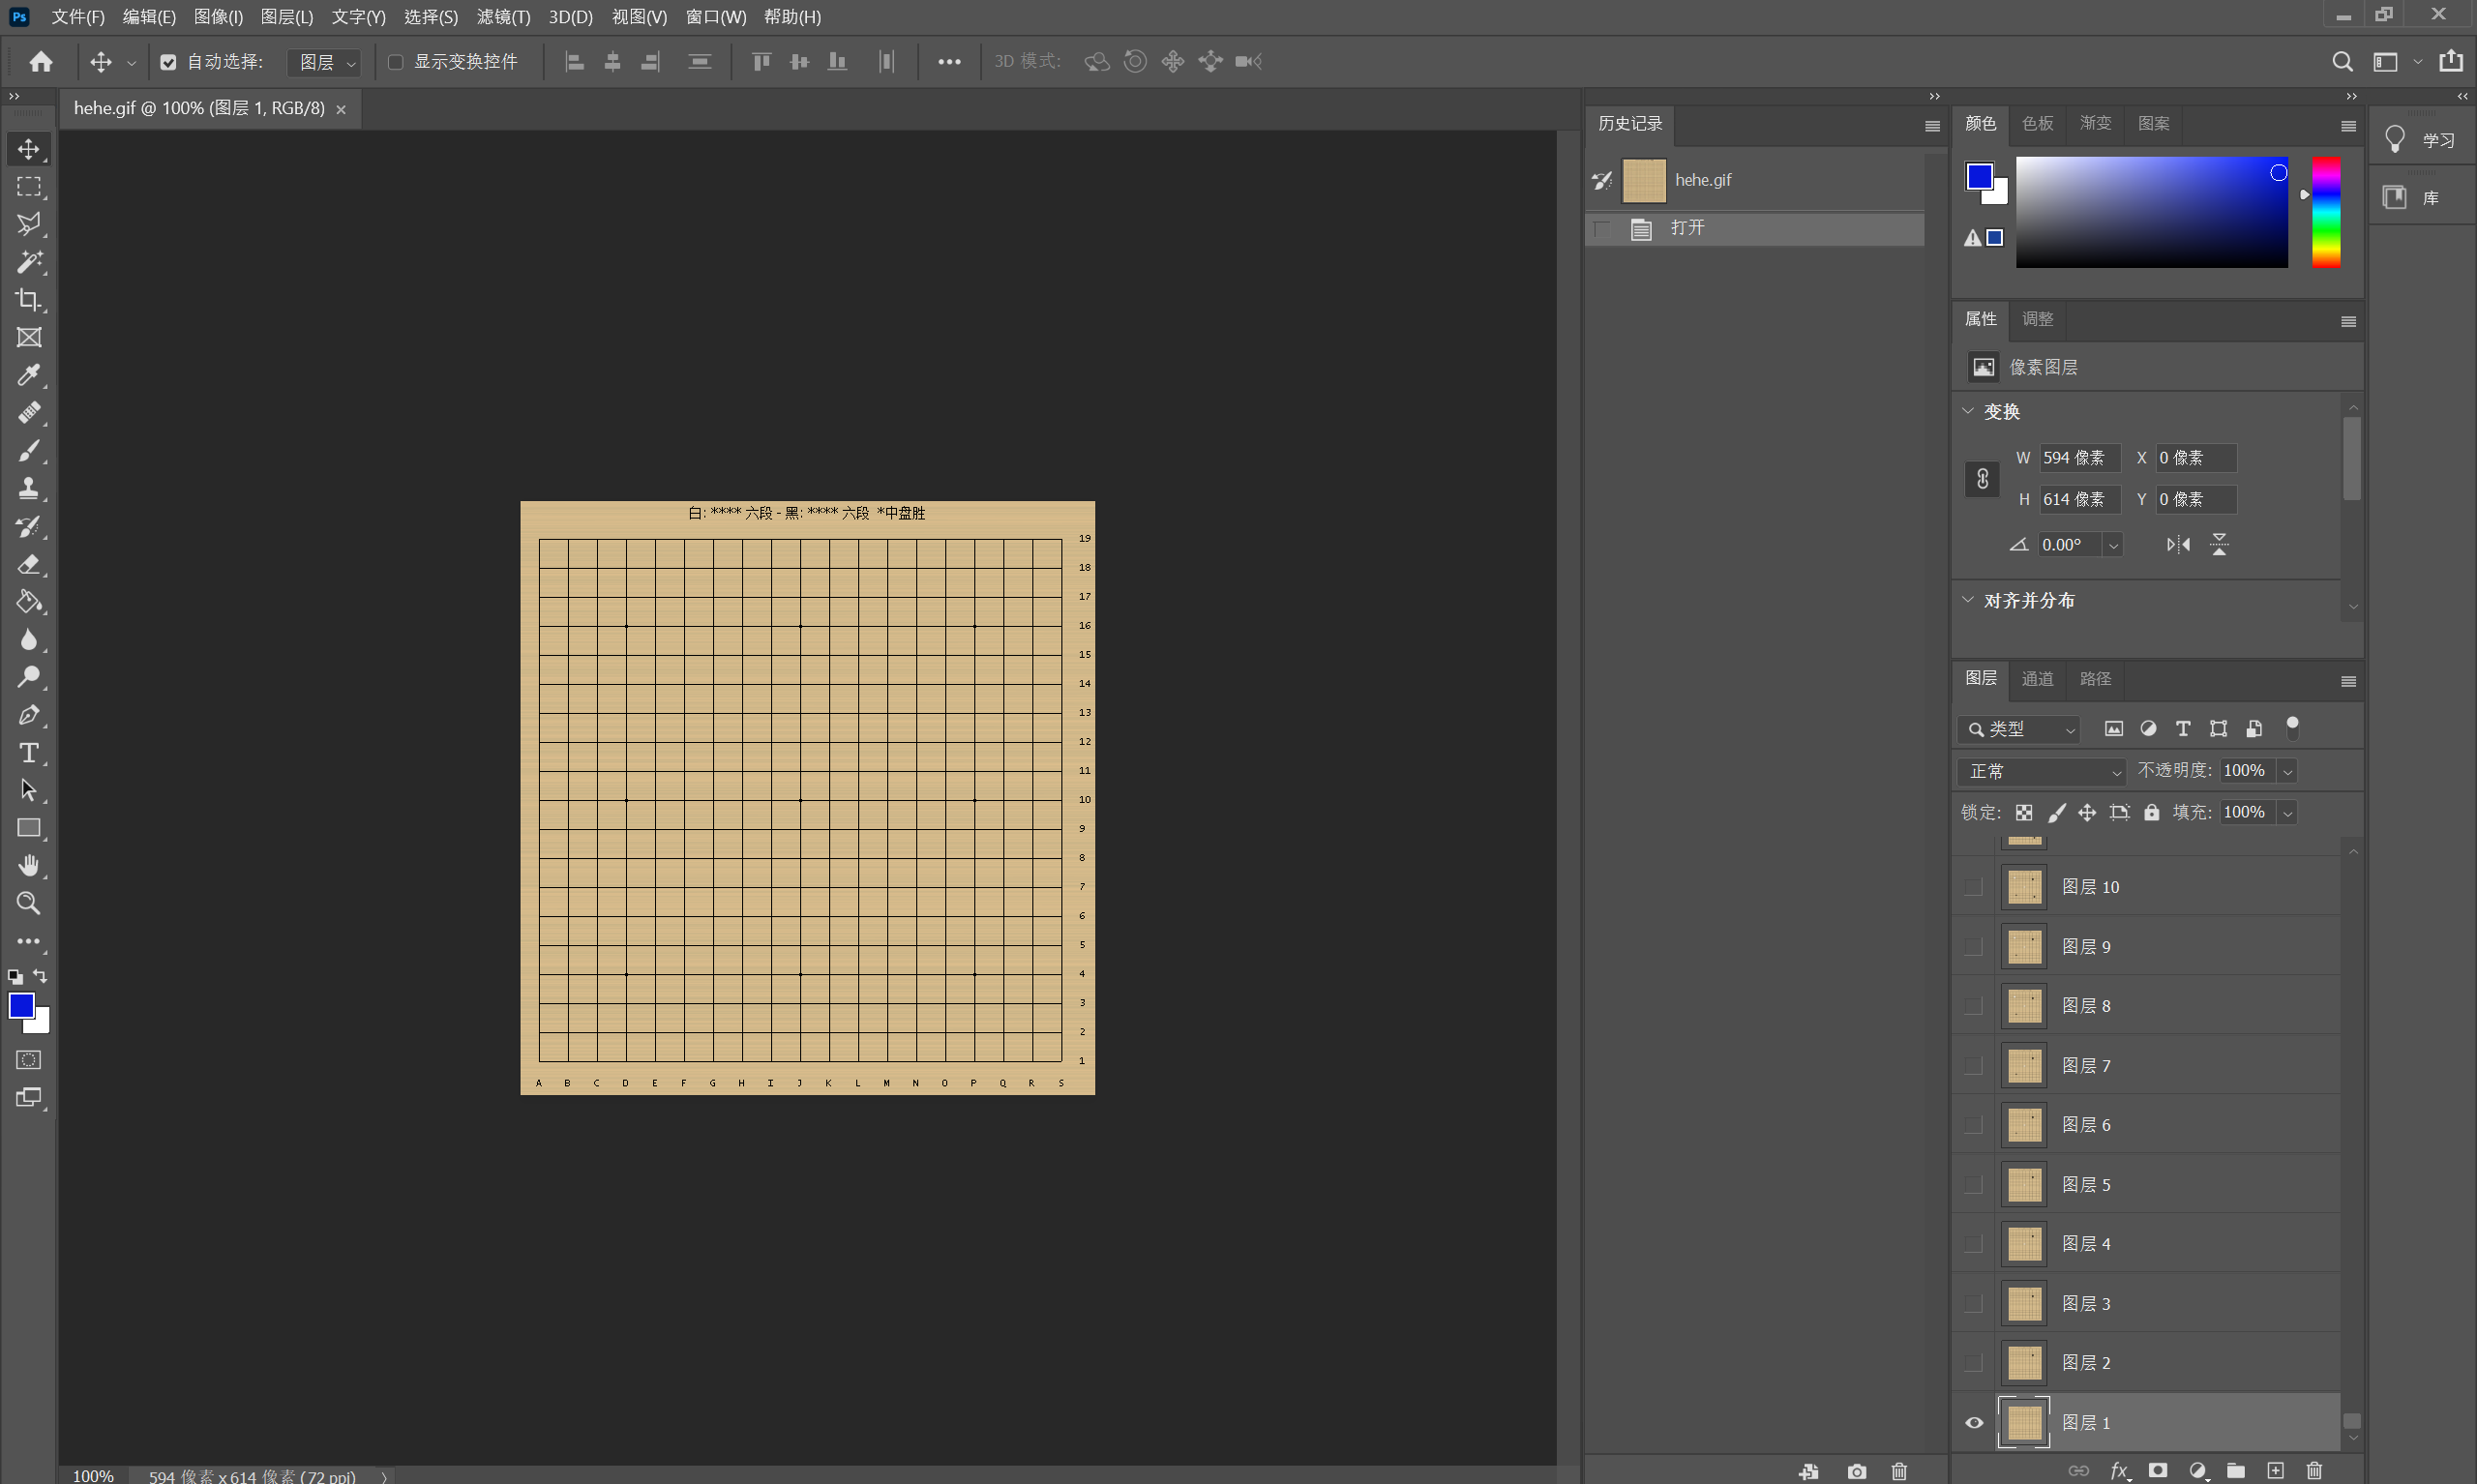Select the Eyedropper tool
Image resolution: width=2477 pixels, height=1484 pixels.
pyautogui.click(x=29, y=375)
